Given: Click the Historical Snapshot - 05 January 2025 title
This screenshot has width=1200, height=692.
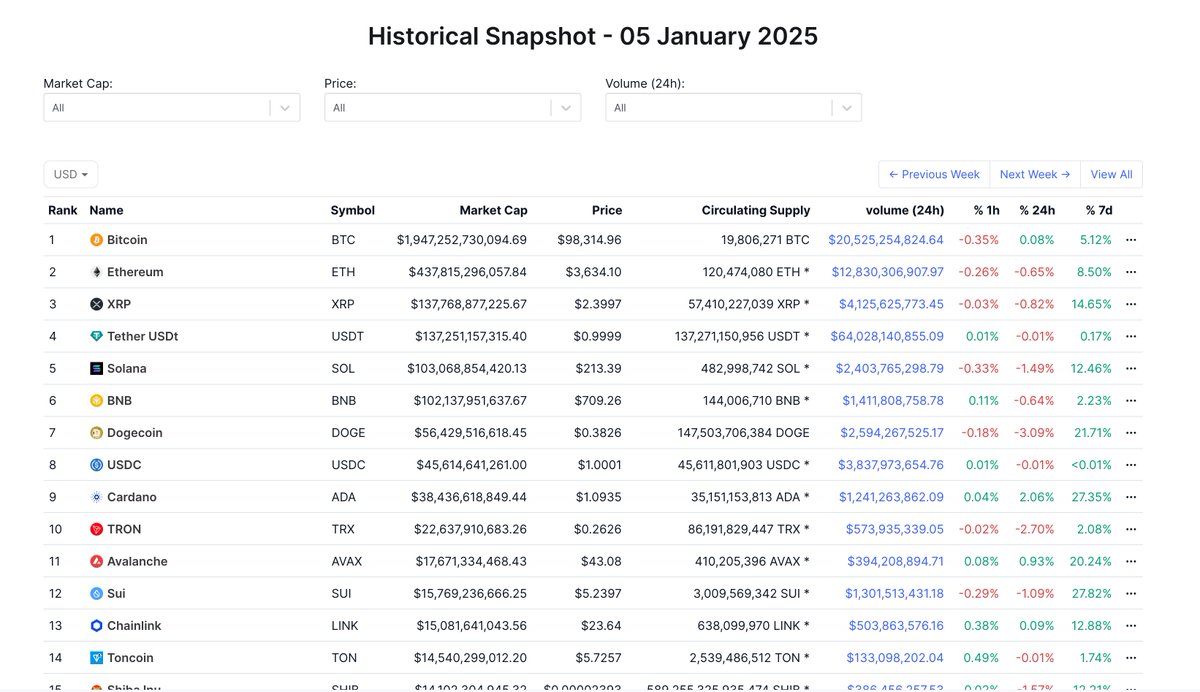Looking at the screenshot, I should 593,36.
